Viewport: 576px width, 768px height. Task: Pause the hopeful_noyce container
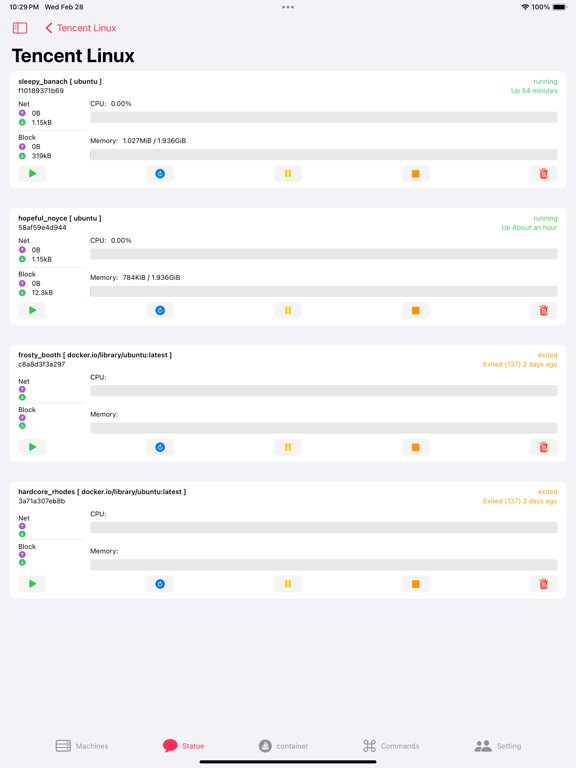[x=288, y=310]
